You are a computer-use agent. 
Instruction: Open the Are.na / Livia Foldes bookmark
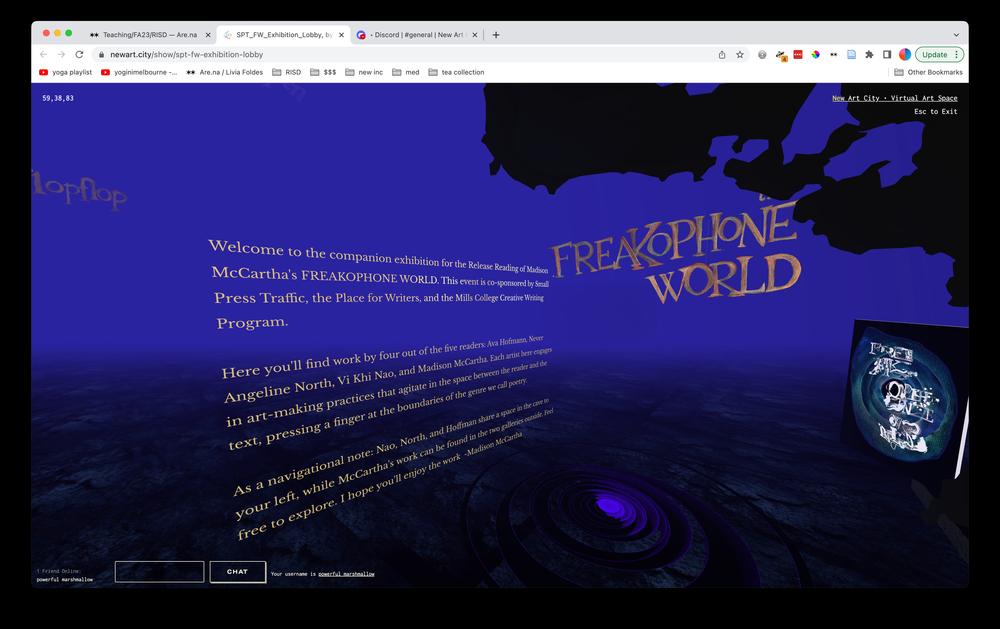coord(224,73)
